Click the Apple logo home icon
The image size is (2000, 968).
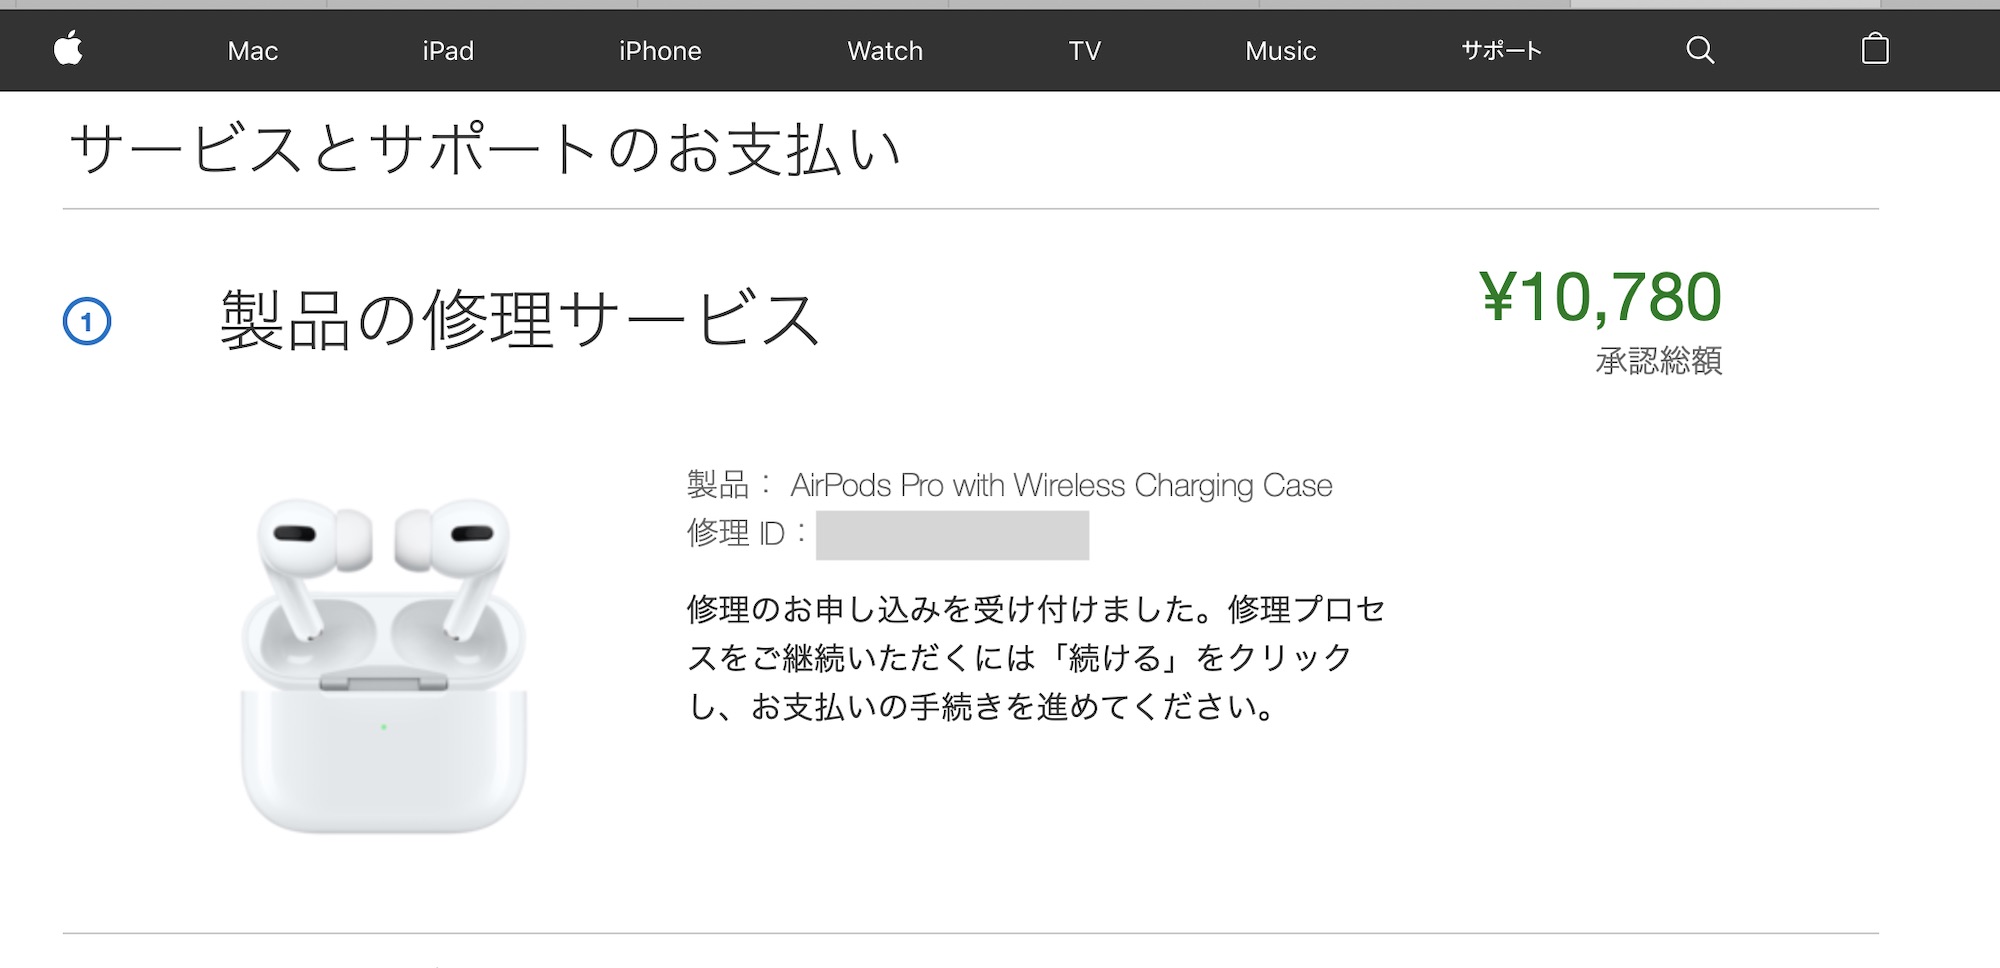pos(68,49)
